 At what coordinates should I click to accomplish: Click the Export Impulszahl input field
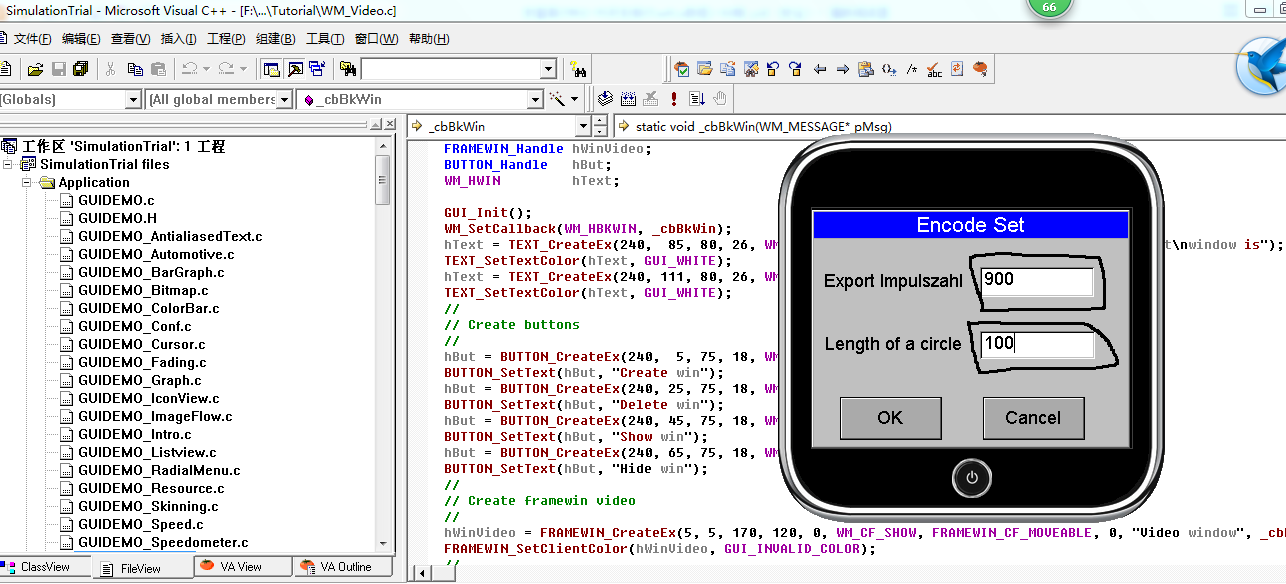[1036, 281]
